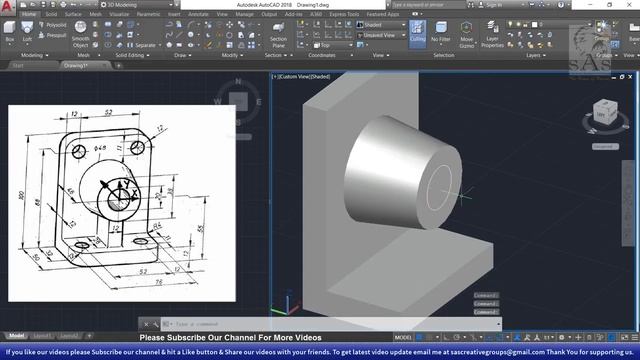640x360 pixels.
Task: Choose the Presspull tool
Action: [53, 35]
